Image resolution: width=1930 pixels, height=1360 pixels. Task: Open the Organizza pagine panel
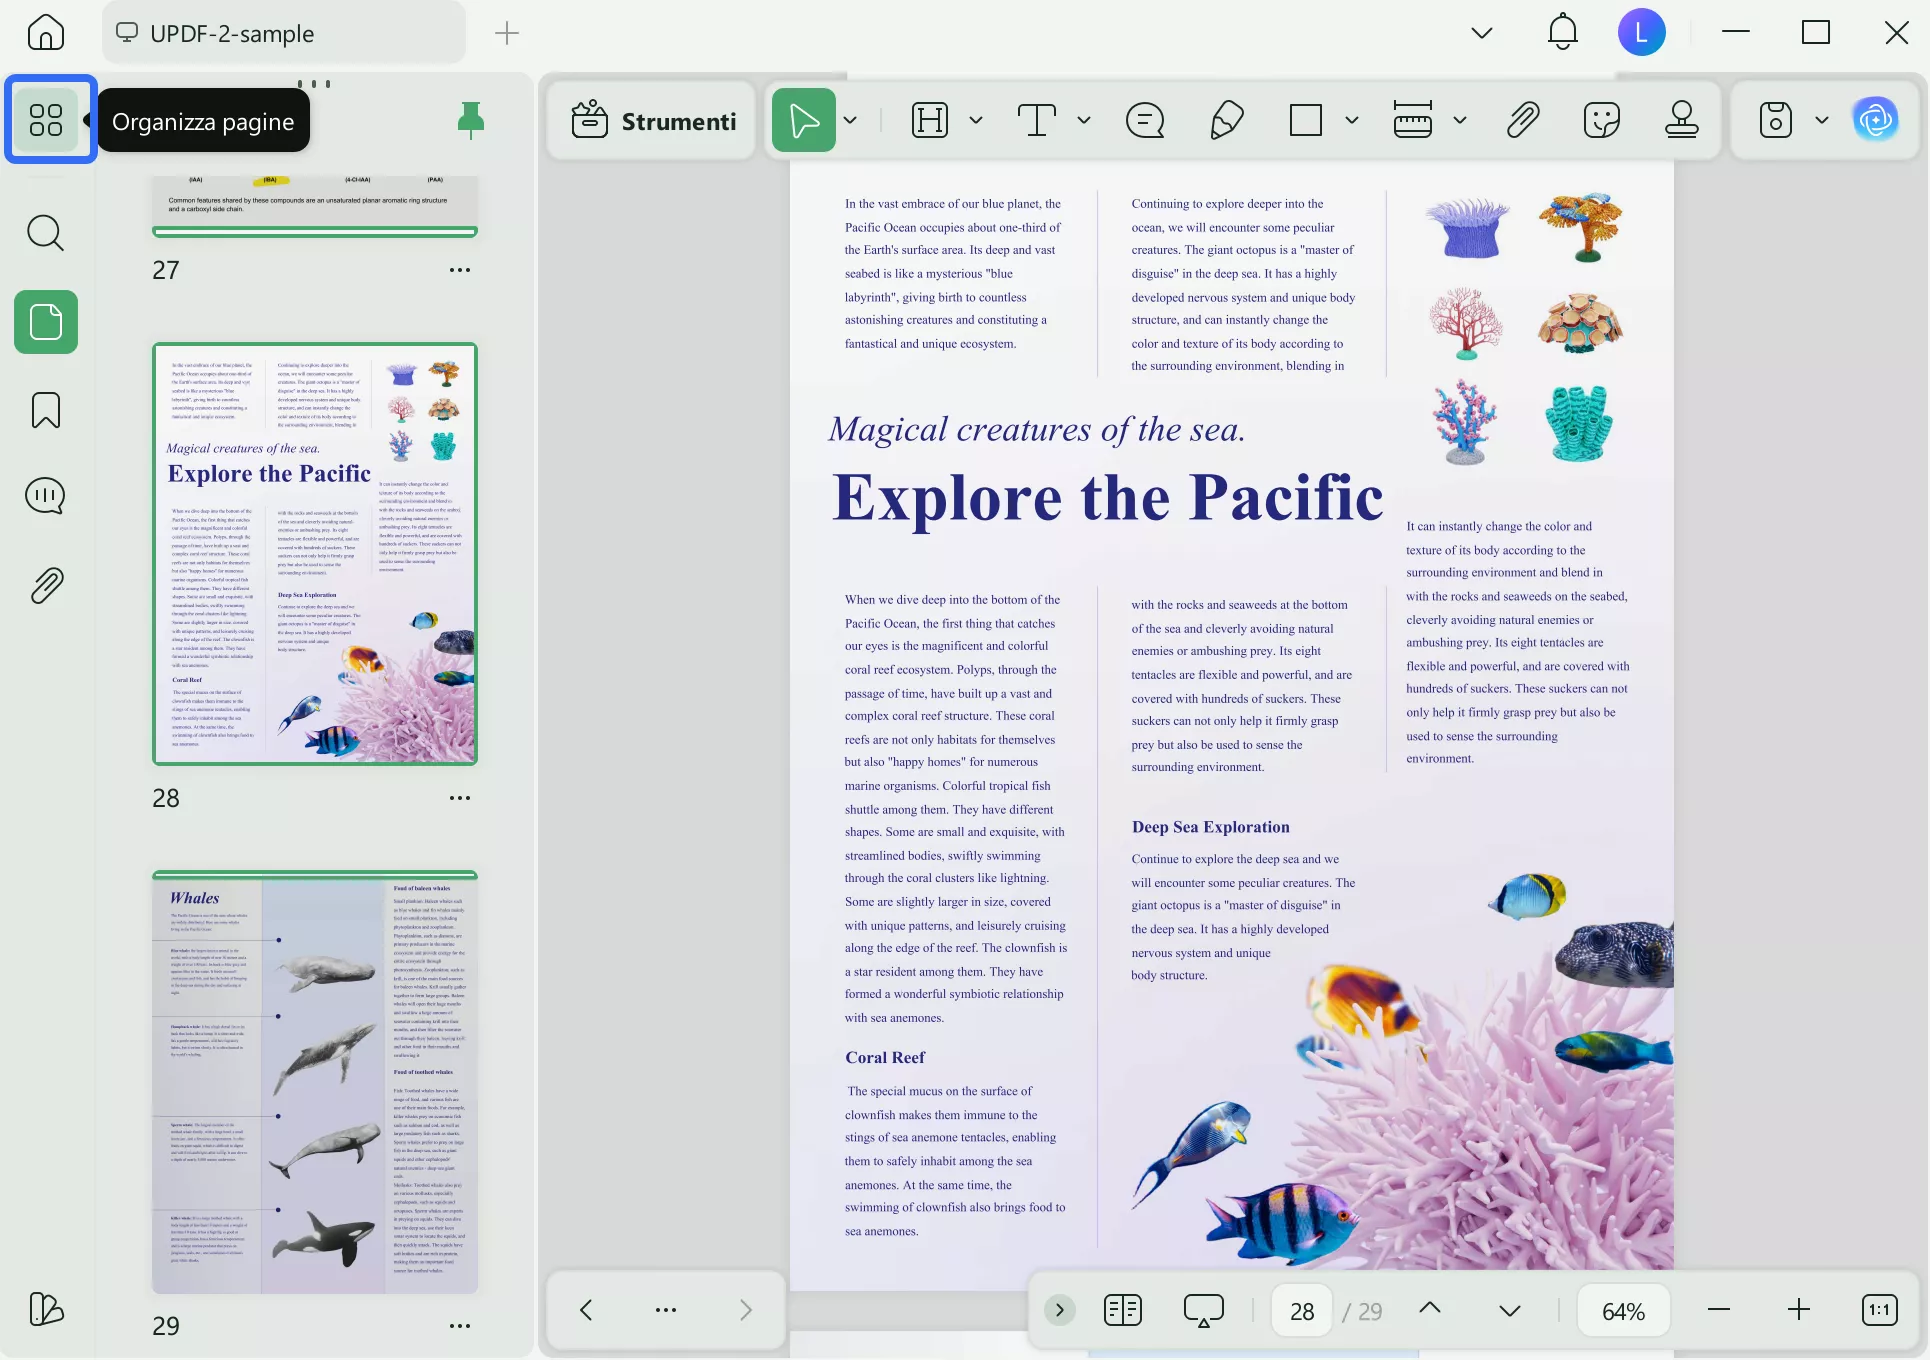[46, 120]
